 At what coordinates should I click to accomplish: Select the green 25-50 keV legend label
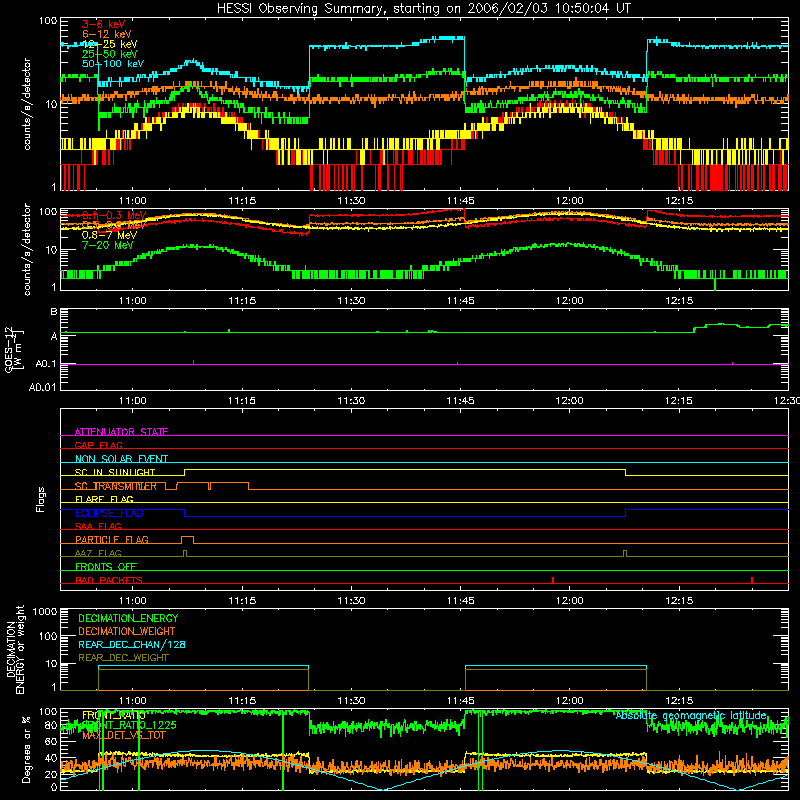[110, 54]
